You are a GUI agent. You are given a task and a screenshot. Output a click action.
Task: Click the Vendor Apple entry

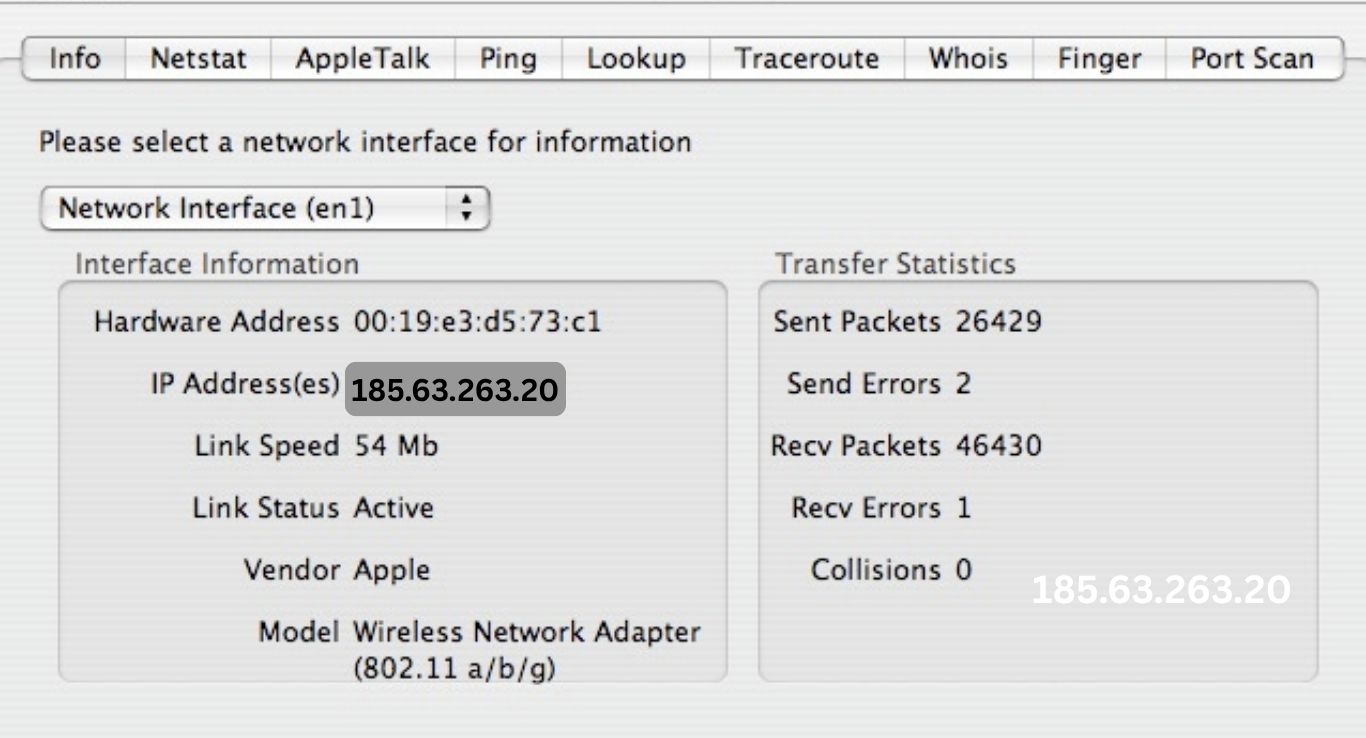coord(392,570)
